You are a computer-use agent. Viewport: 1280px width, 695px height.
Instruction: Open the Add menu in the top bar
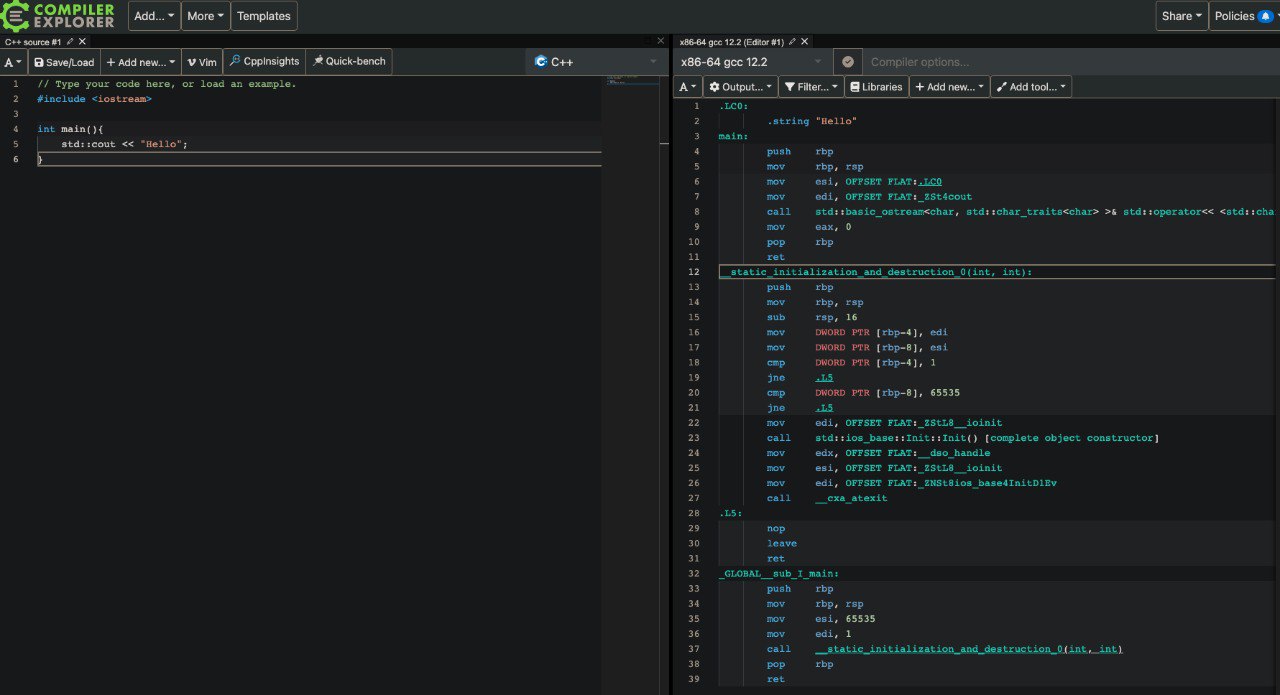[x=153, y=16]
